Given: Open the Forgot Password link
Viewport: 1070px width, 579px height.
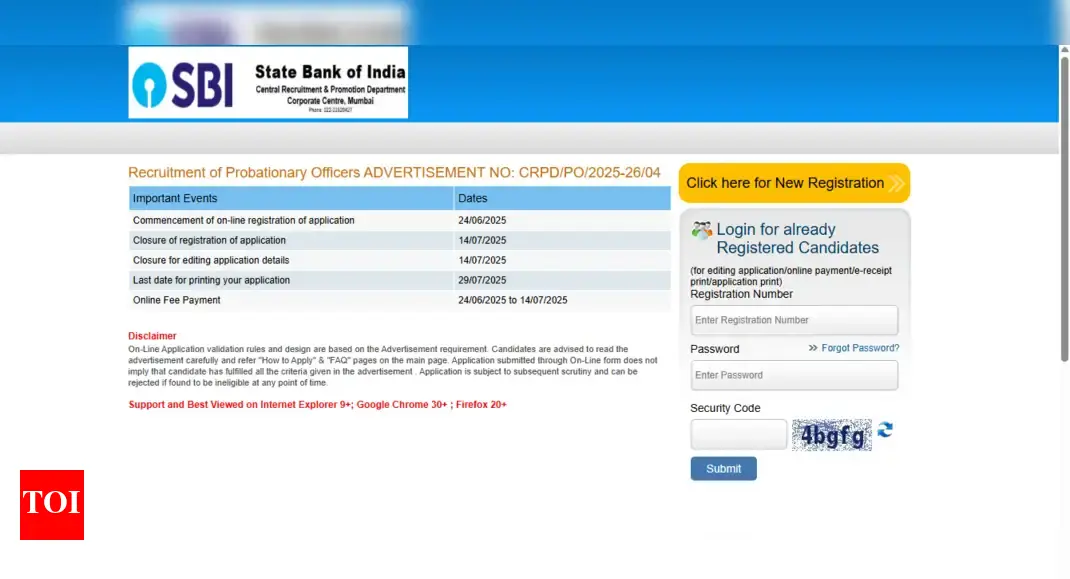Looking at the screenshot, I should point(860,348).
